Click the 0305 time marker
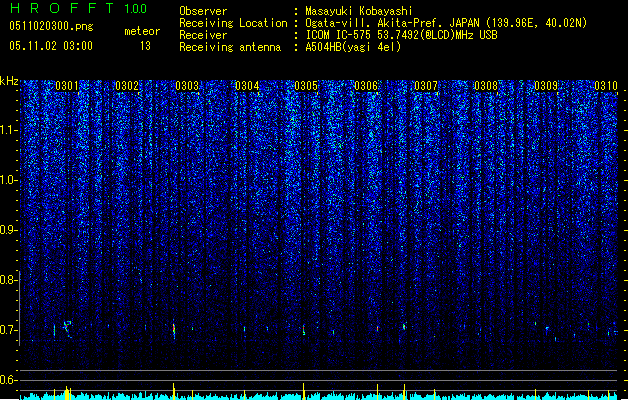The image size is (629, 400). 306,86
